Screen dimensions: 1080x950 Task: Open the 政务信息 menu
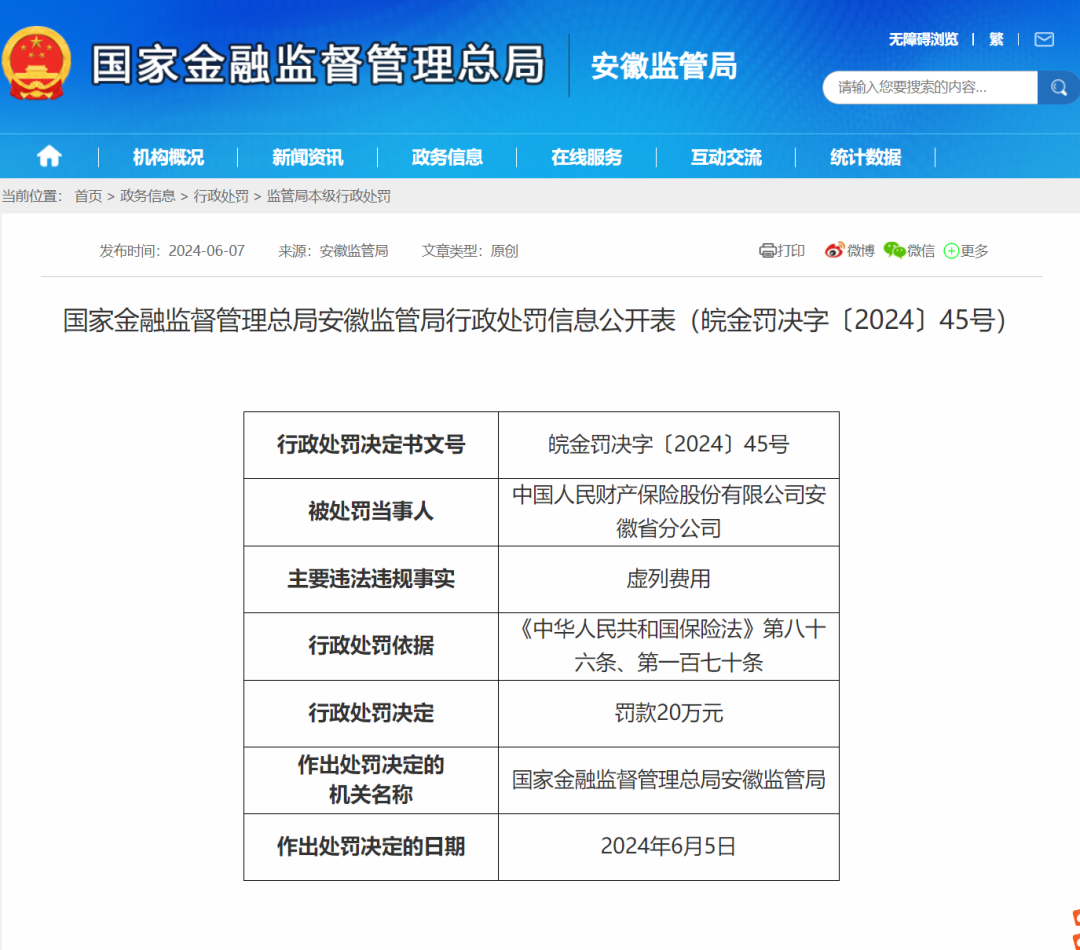click(x=447, y=158)
